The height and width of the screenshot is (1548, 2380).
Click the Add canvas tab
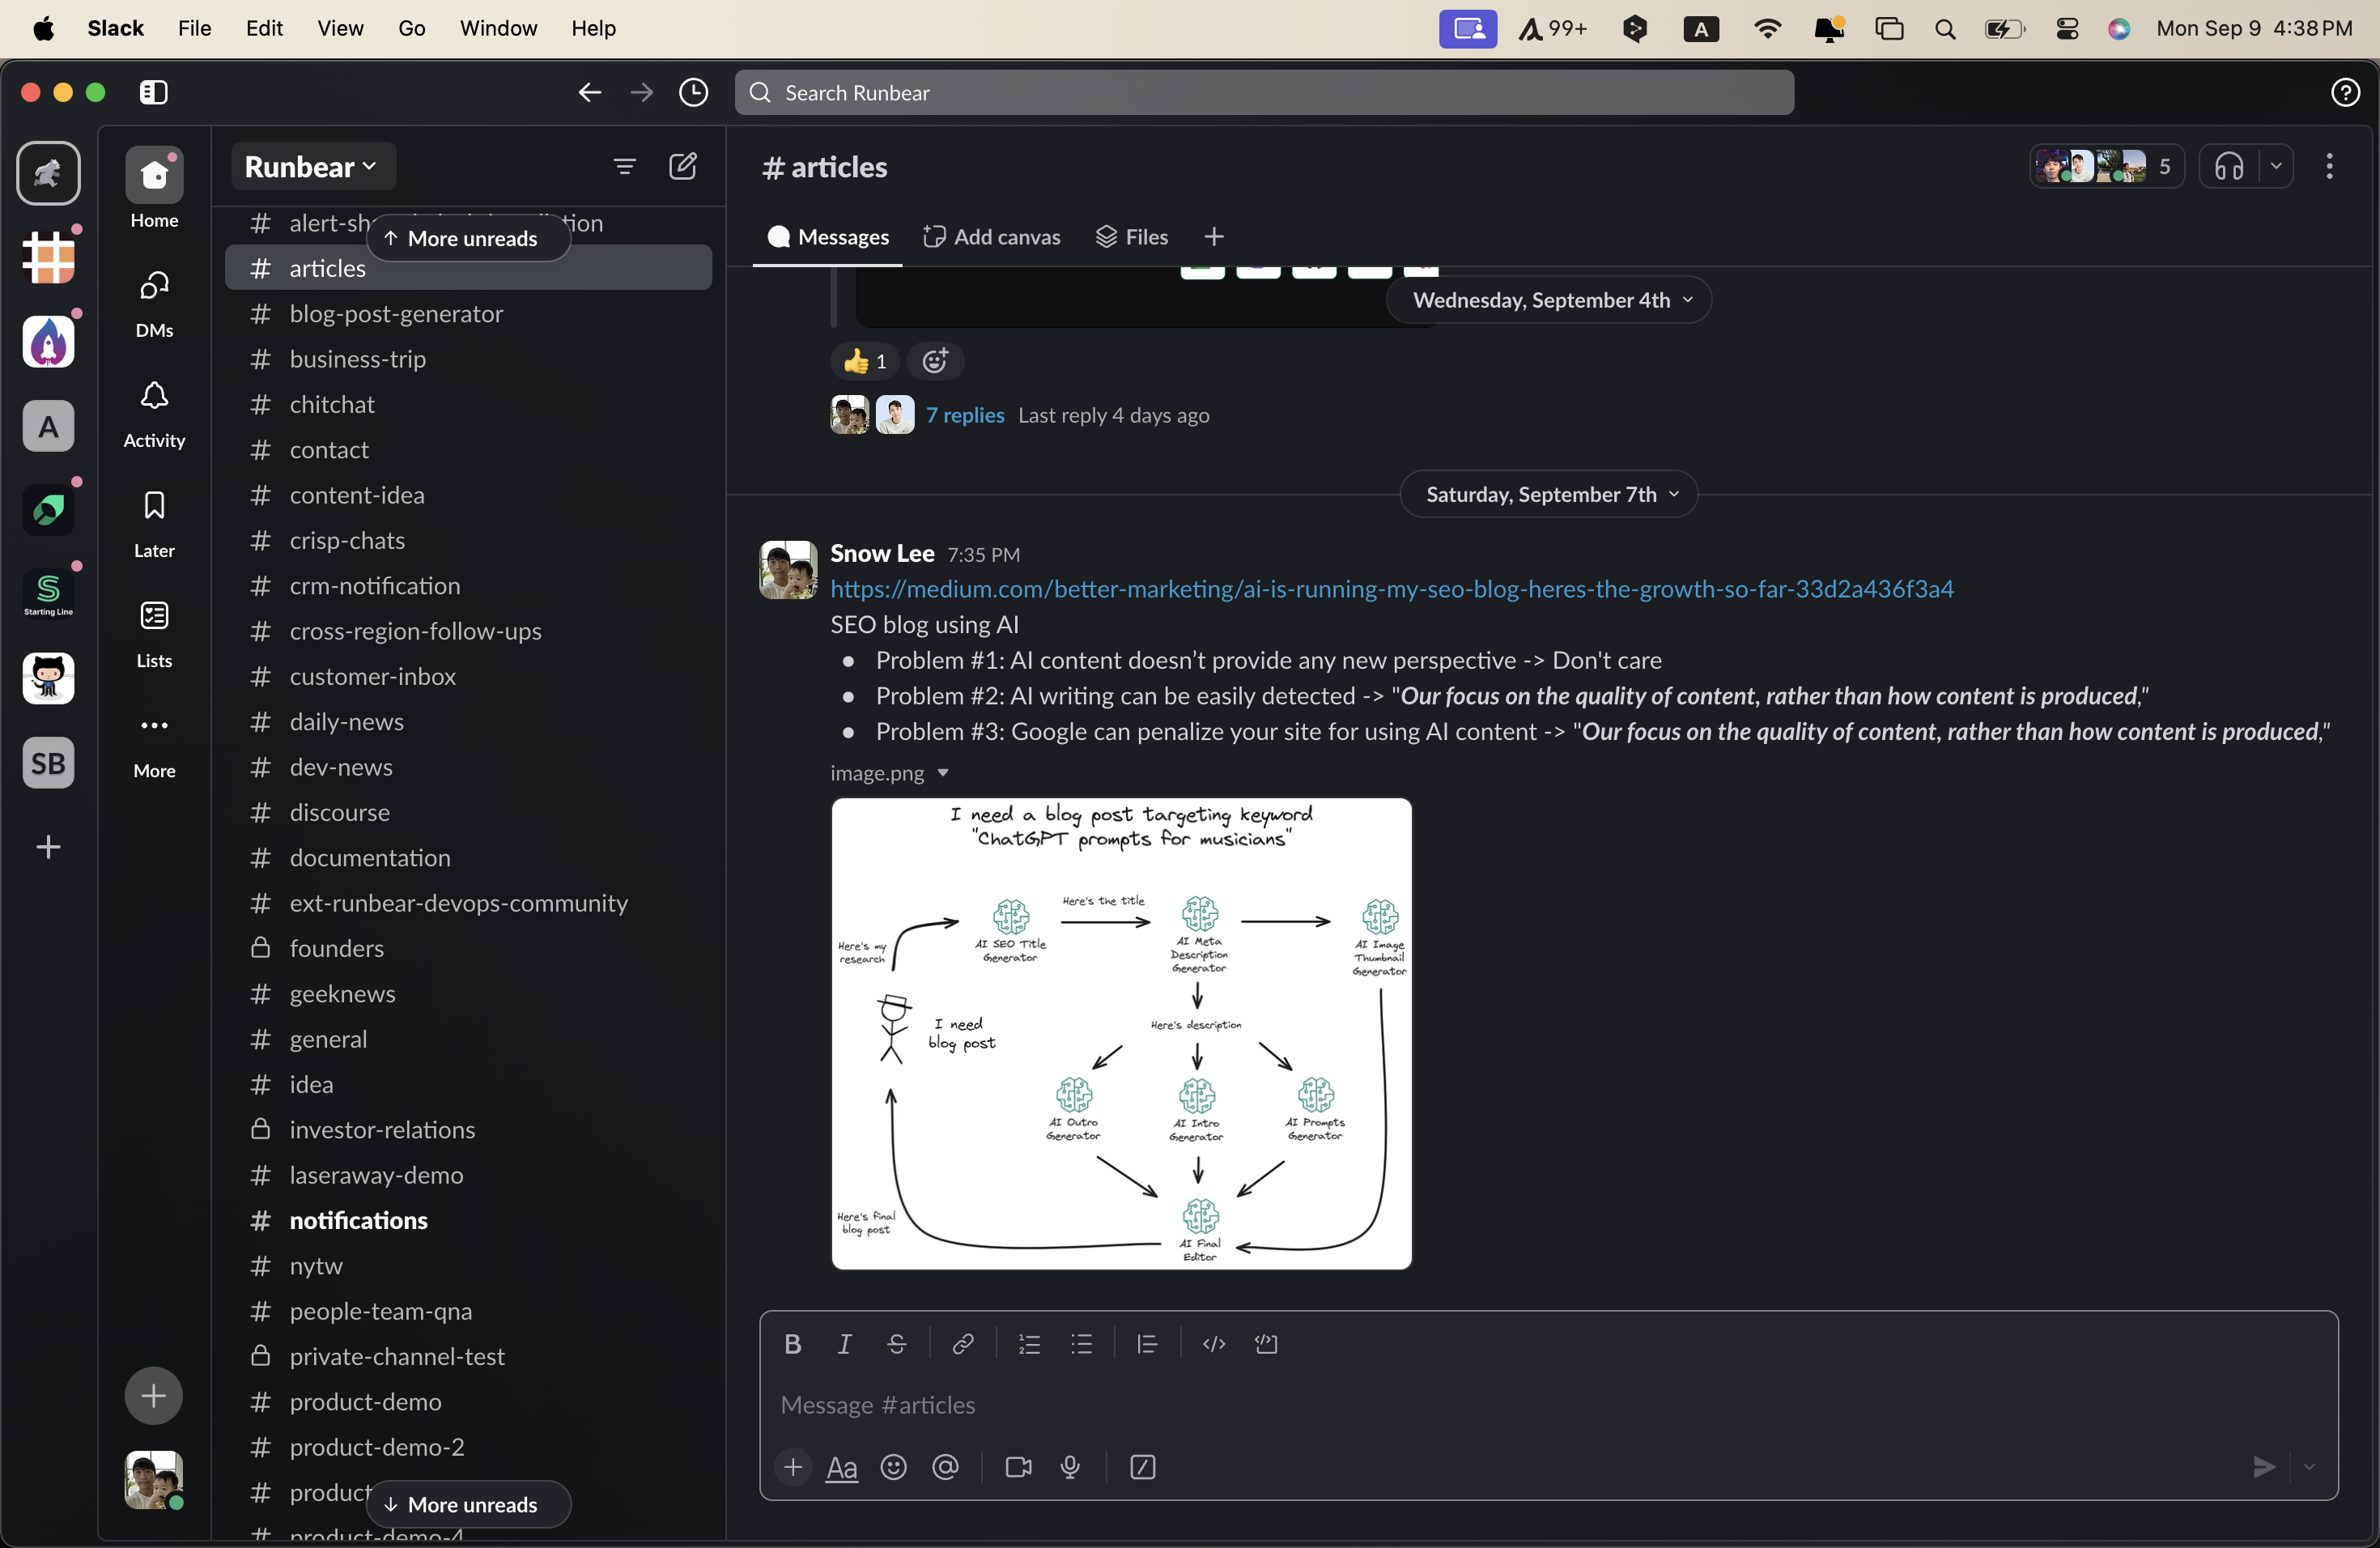tap(991, 237)
